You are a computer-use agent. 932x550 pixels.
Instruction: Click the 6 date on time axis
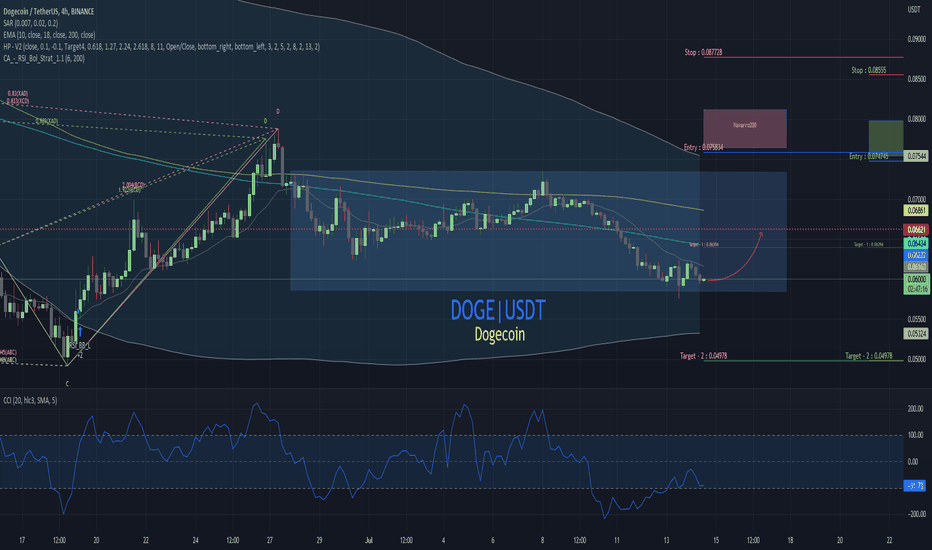coord(493,540)
